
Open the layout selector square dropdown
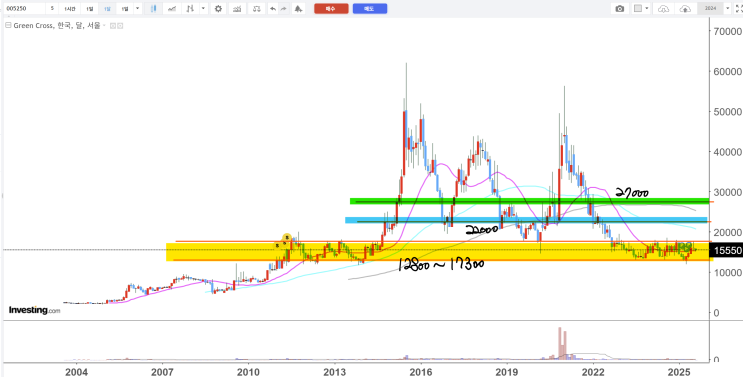[642, 9]
